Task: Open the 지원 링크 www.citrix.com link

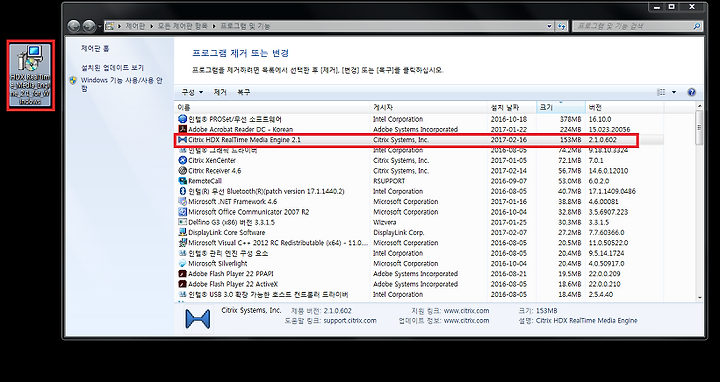Action: [x=467, y=311]
